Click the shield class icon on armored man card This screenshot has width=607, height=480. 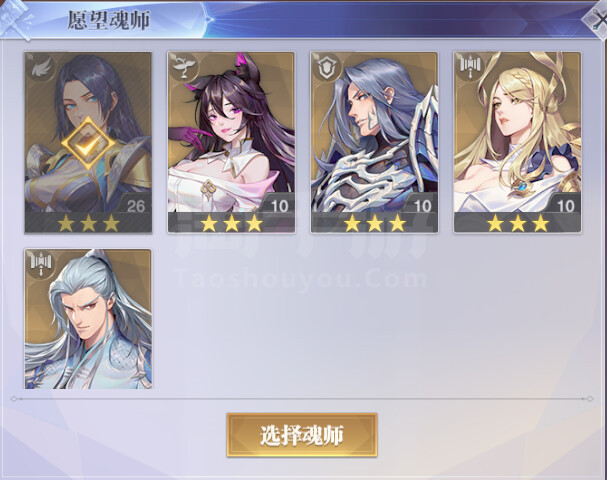(327, 68)
